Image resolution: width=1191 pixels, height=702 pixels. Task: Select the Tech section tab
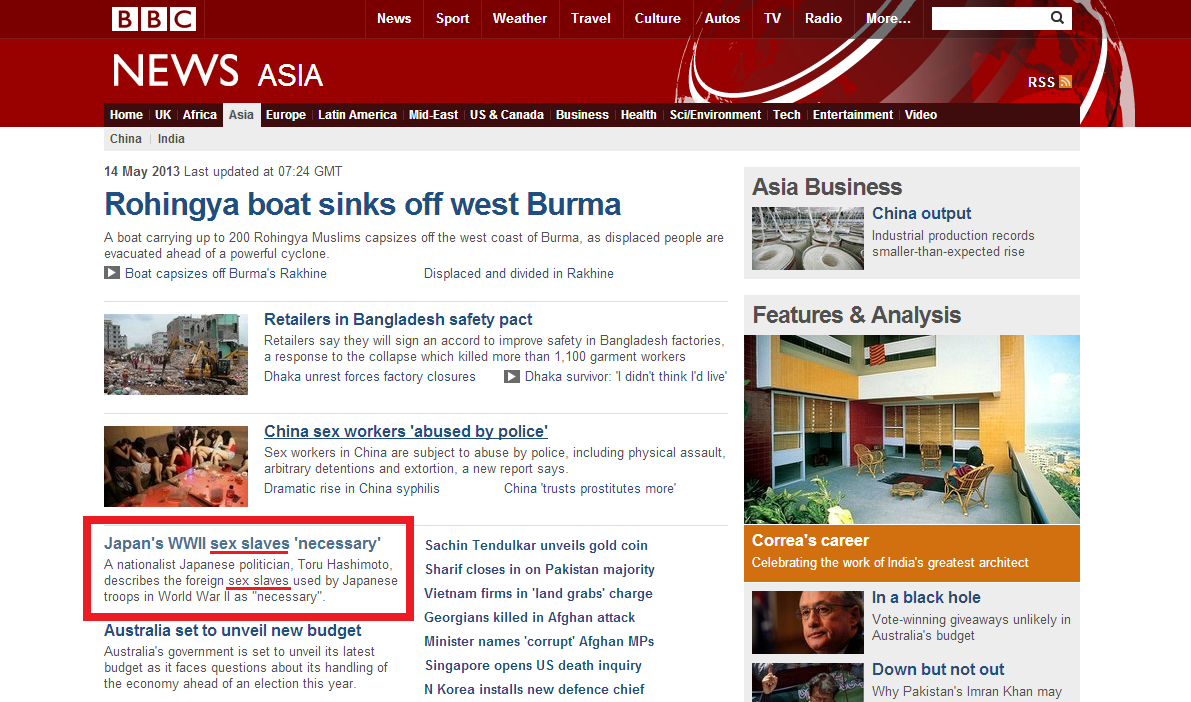pyautogui.click(x=786, y=115)
